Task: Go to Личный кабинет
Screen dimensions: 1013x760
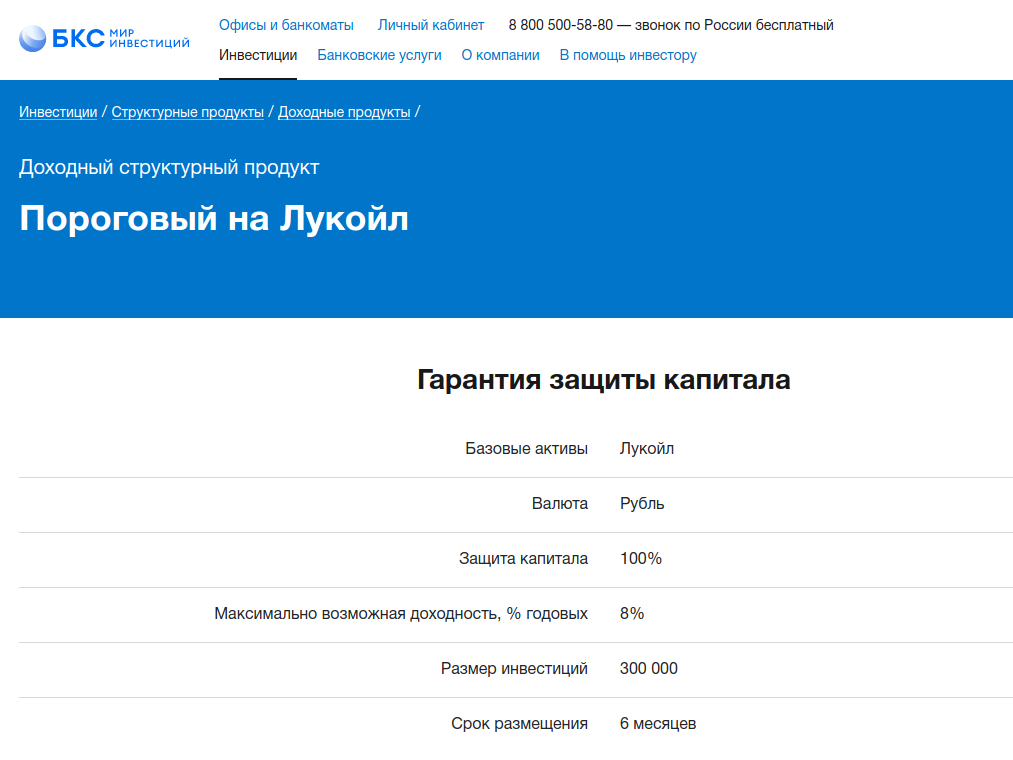Action: 431,25
